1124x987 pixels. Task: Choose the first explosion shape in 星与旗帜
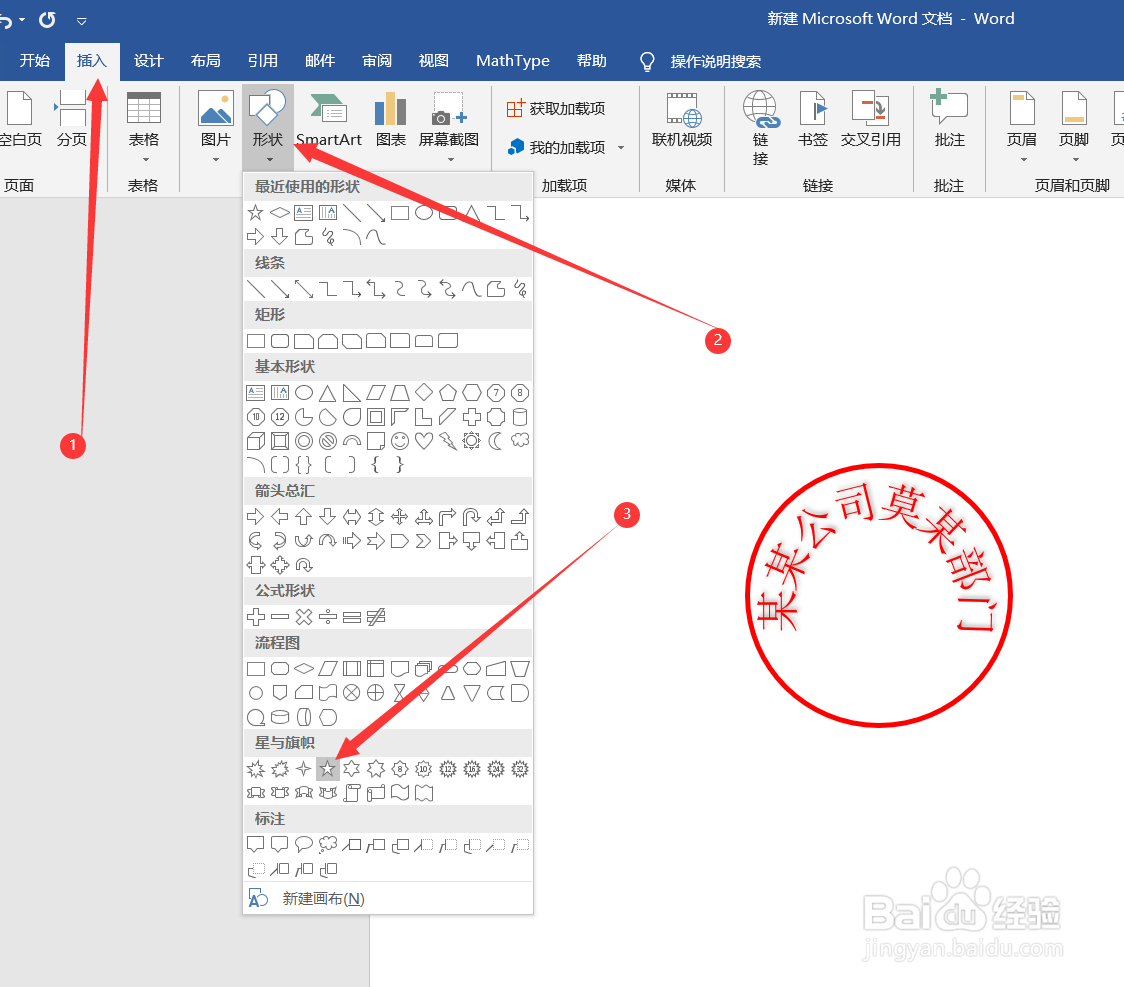tap(255, 769)
